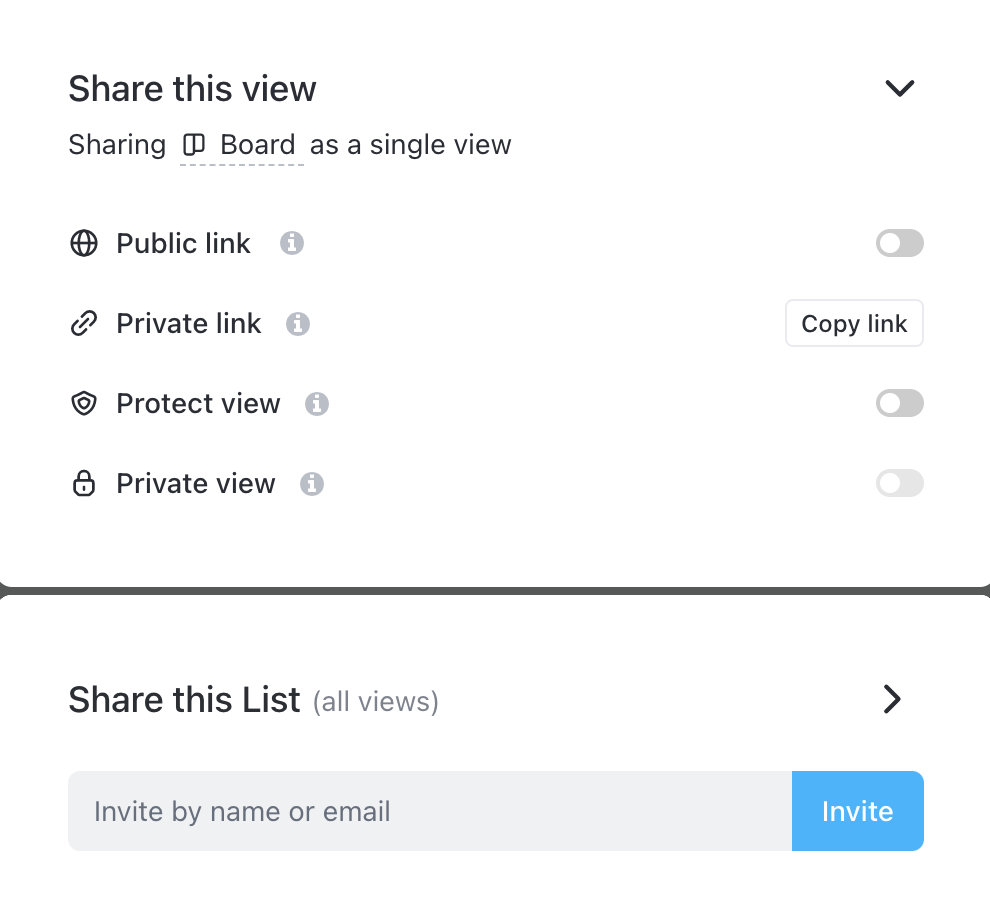
Task: Click the shield icon beside Protect view
Action: [x=84, y=404]
